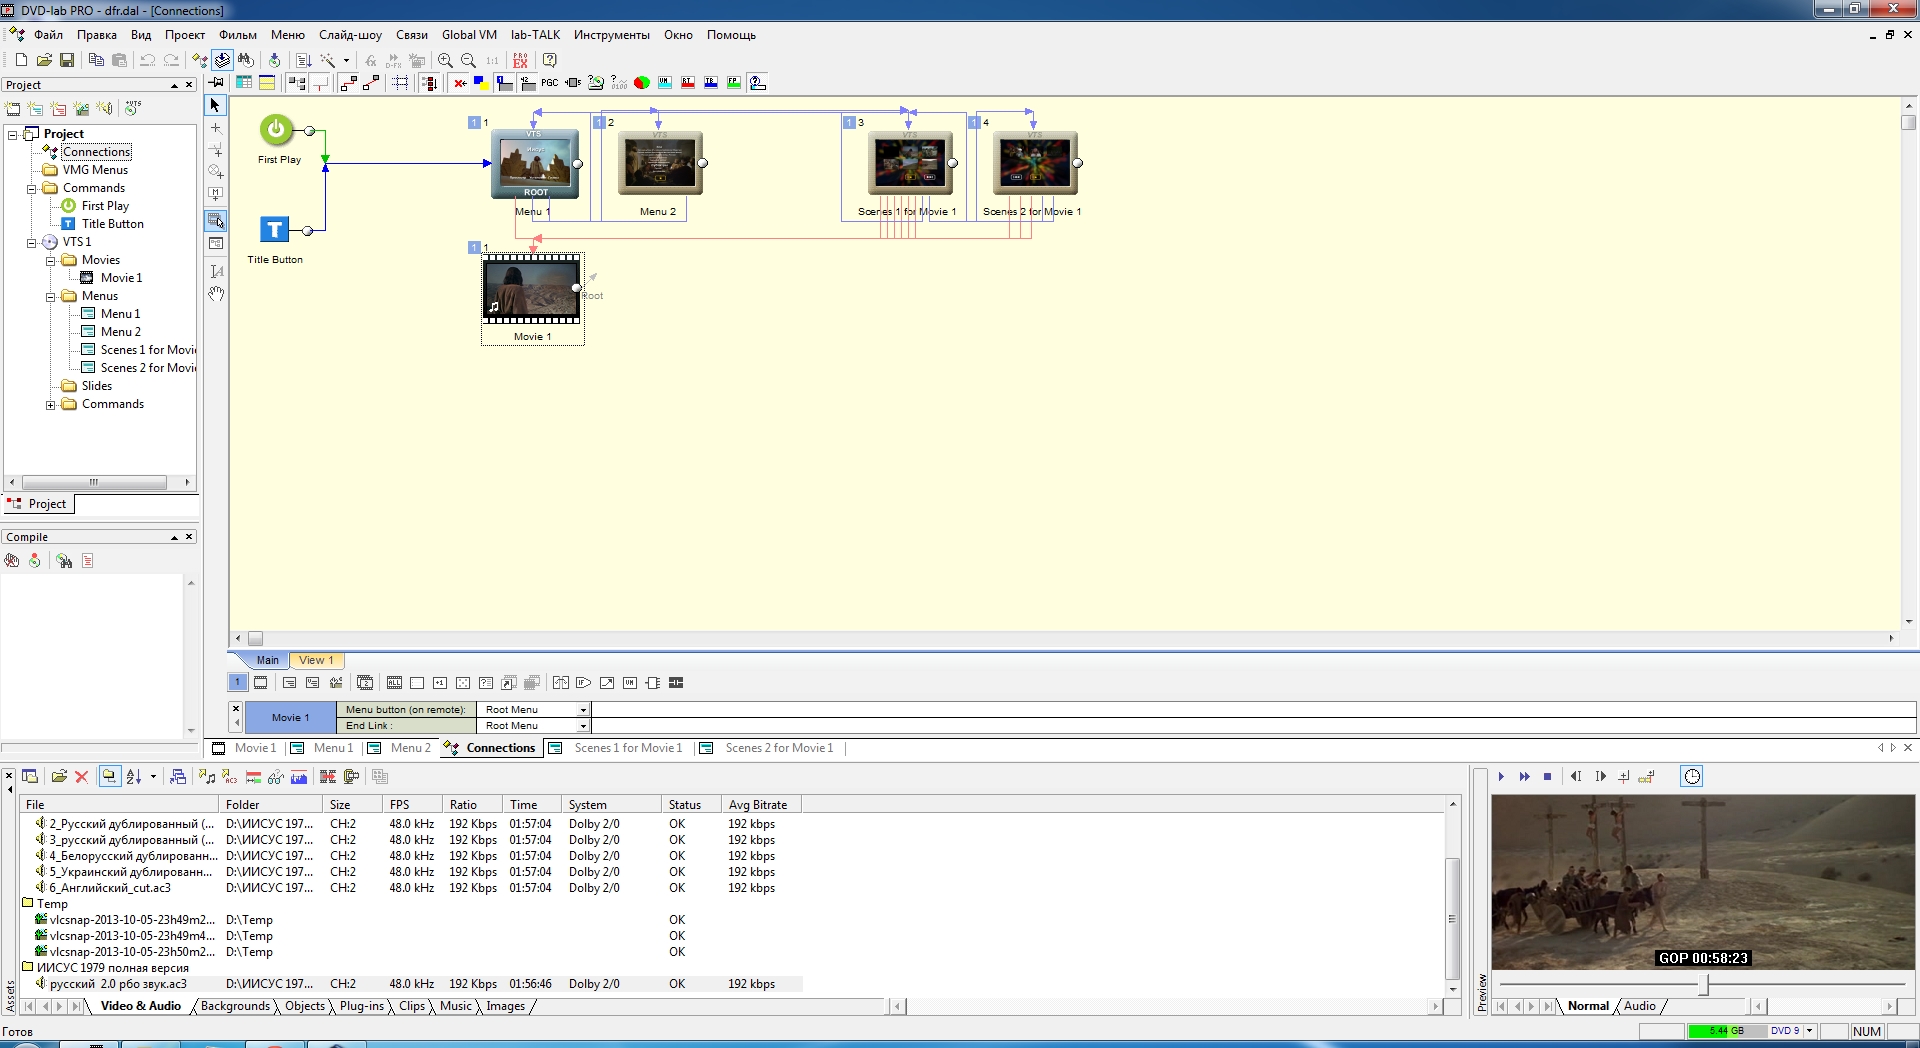Collapse the VTS 1 tree node
Image resolution: width=1920 pixels, height=1048 pixels.
click(31, 242)
